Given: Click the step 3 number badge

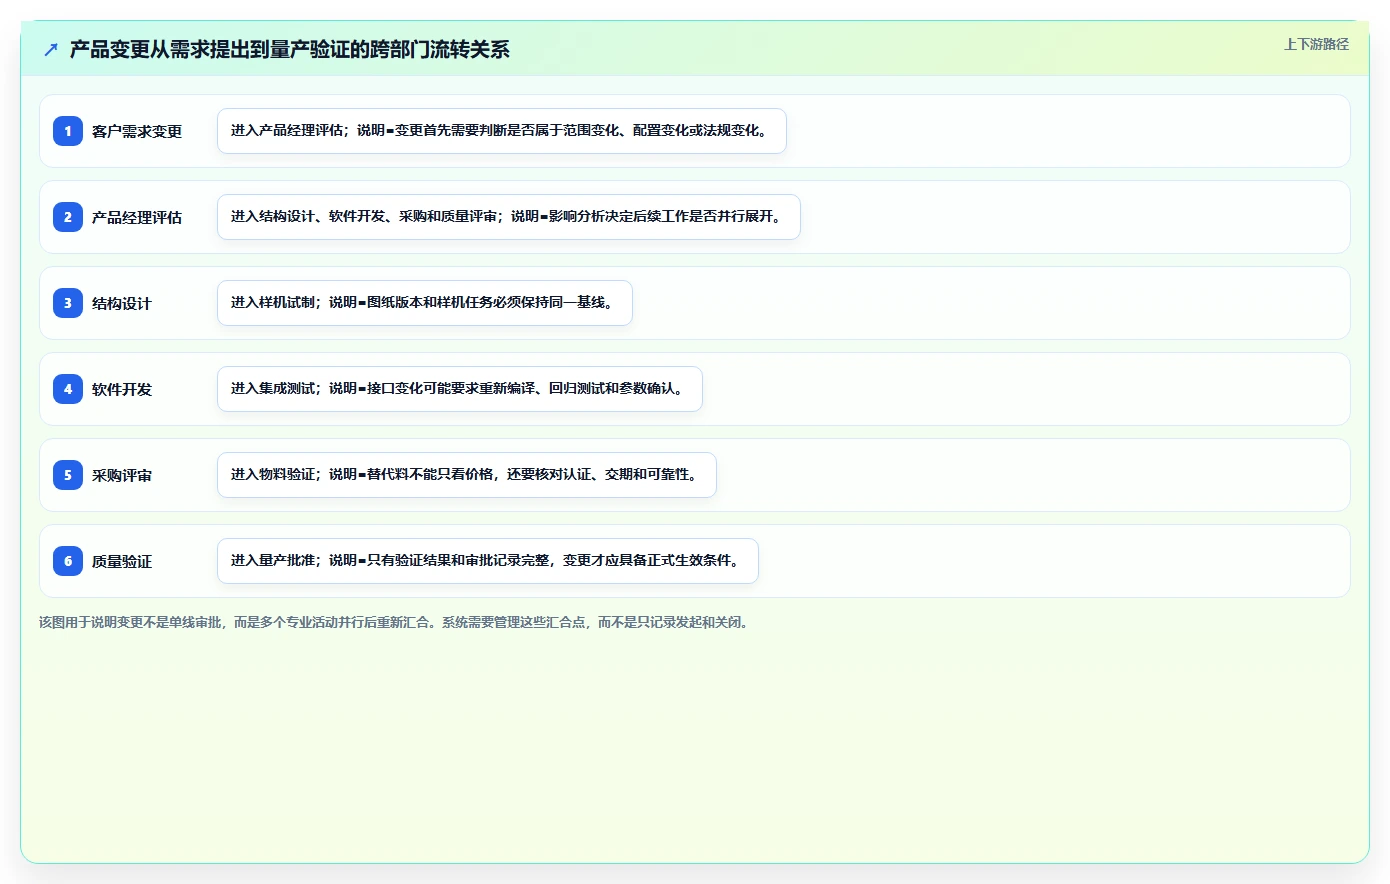Looking at the screenshot, I should 68,303.
